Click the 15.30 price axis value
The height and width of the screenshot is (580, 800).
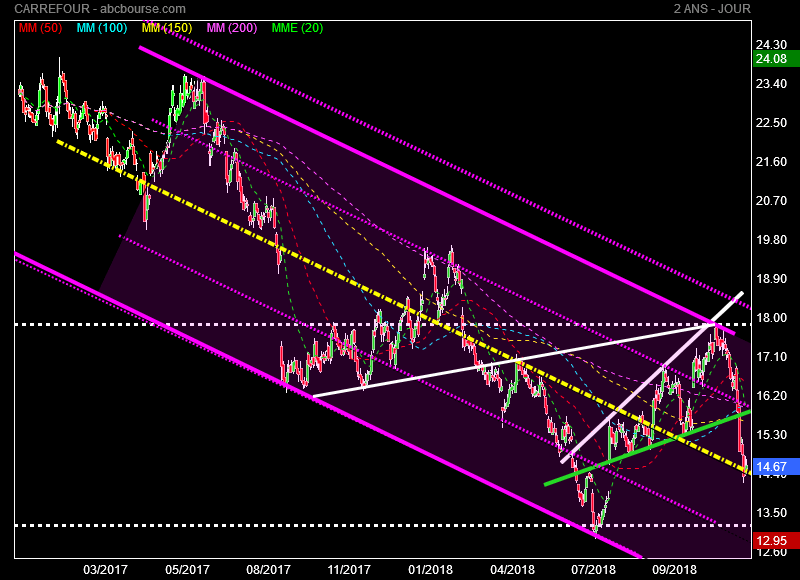[x=771, y=435]
